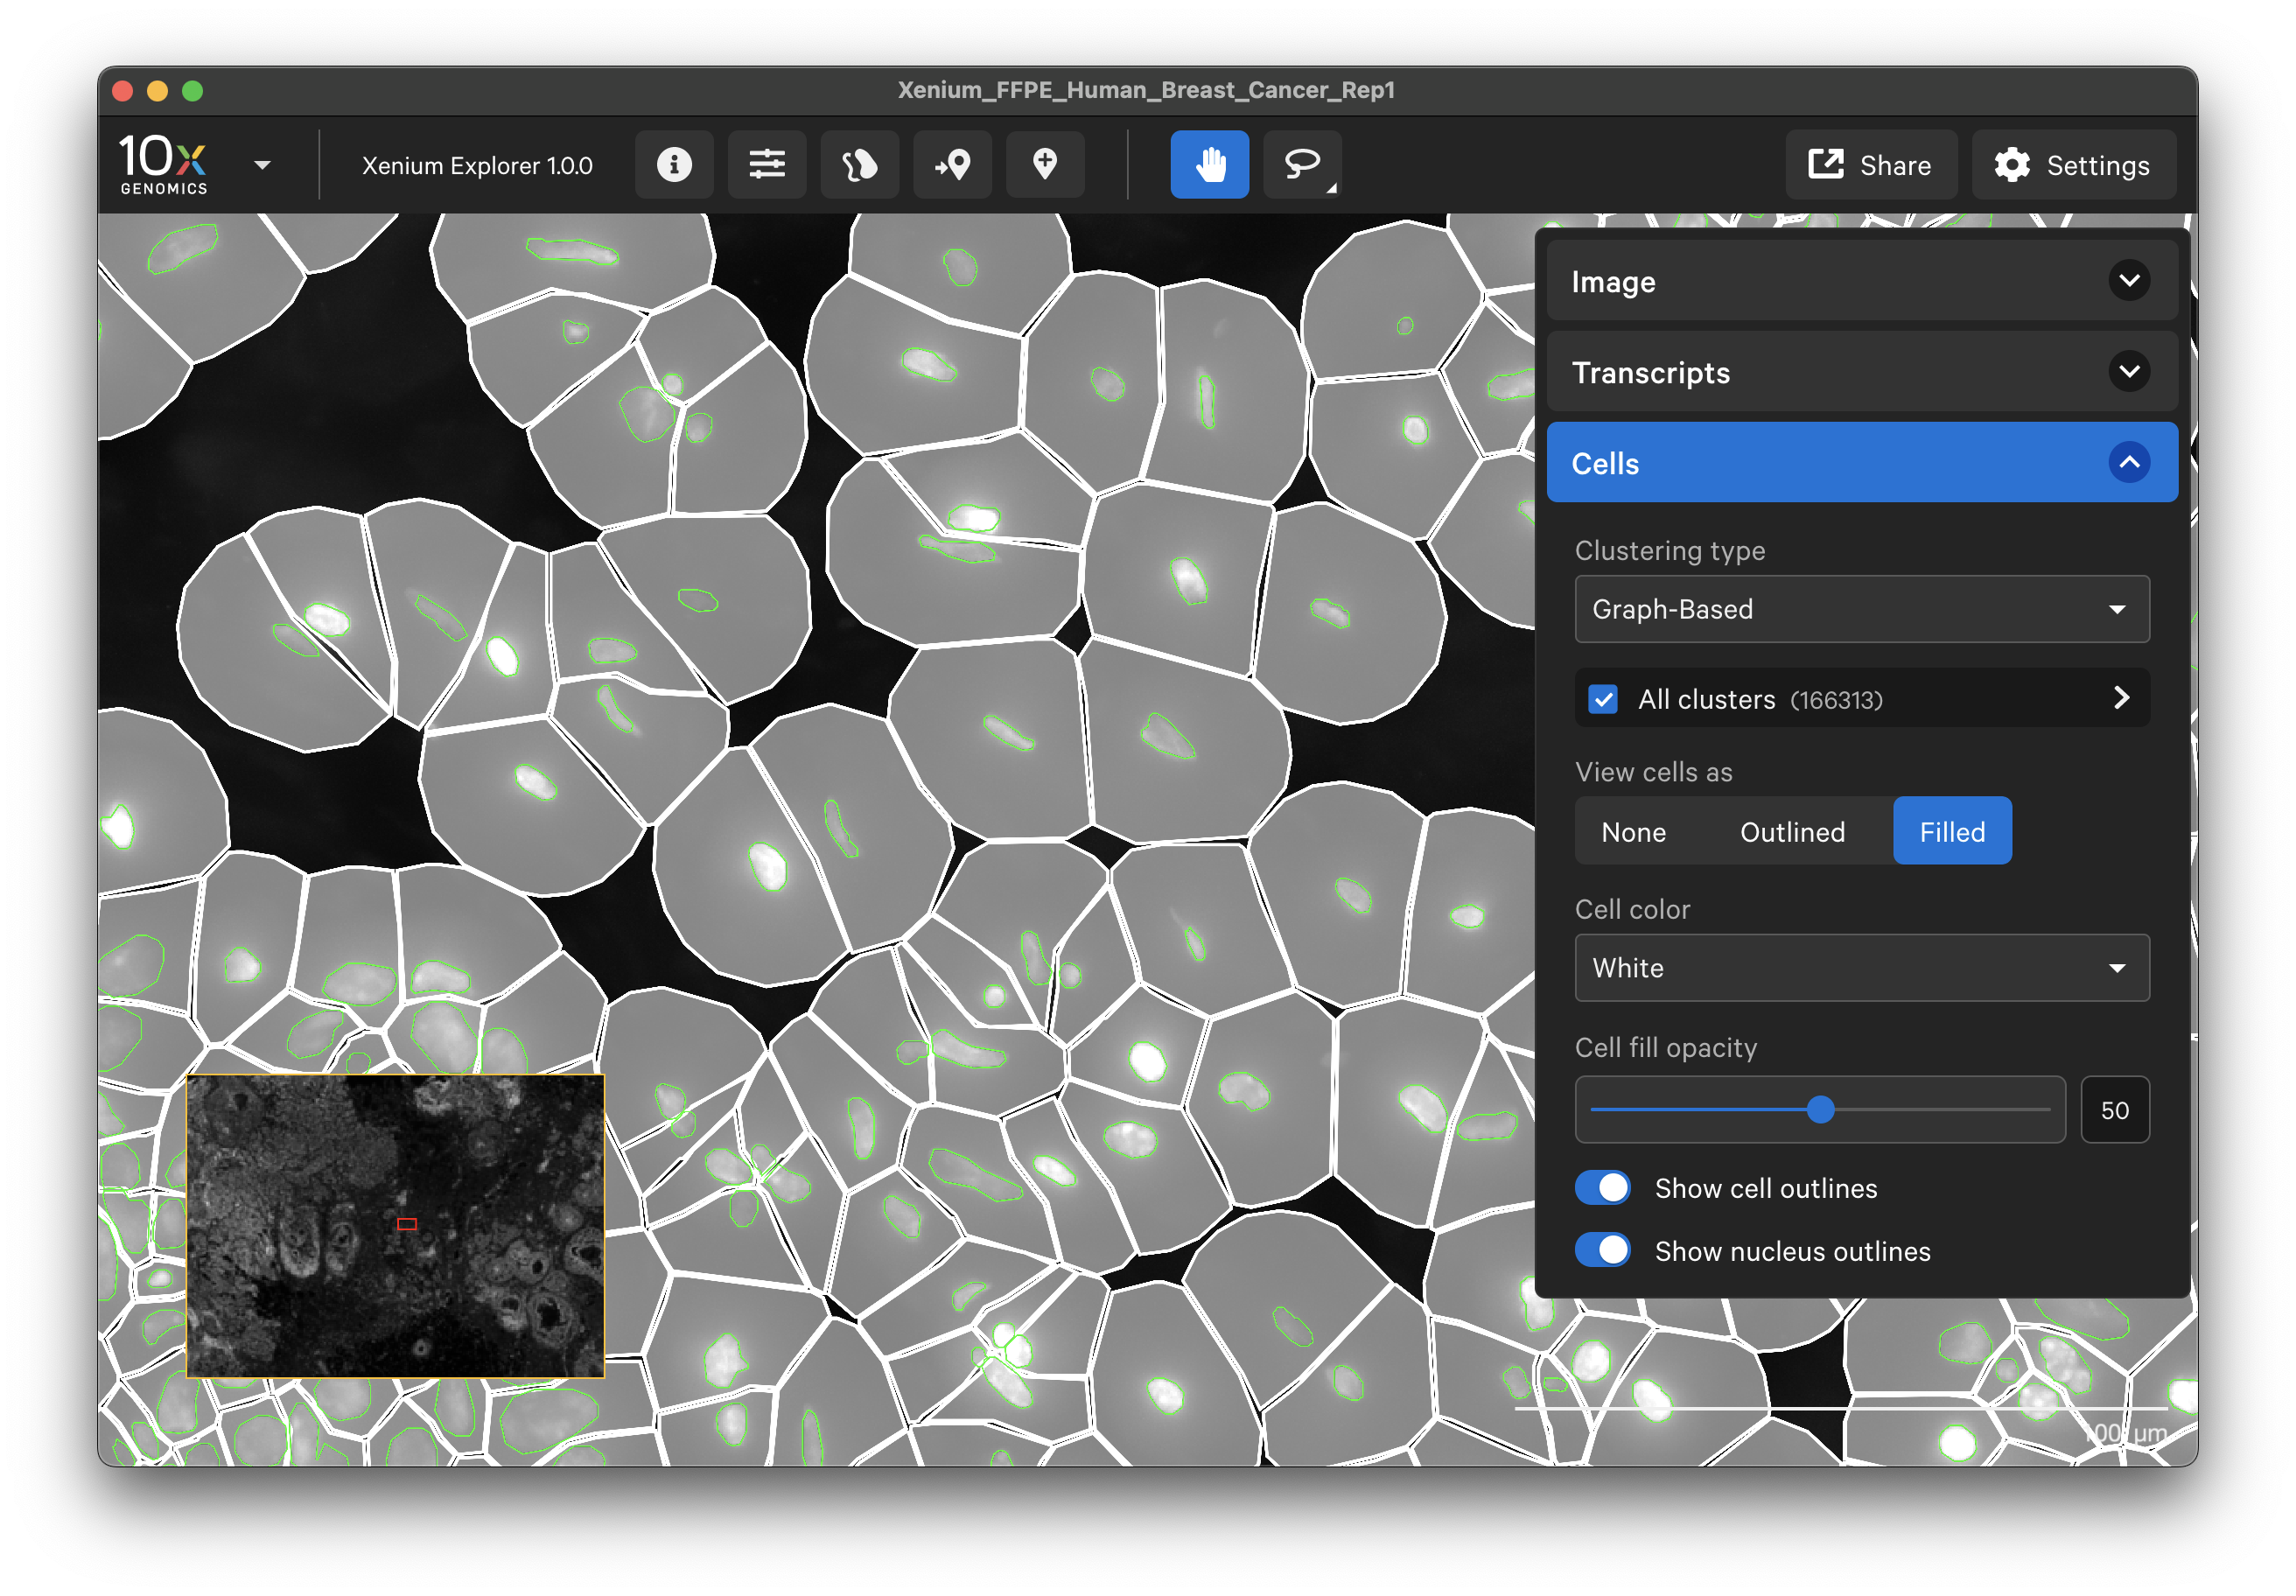The image size is (2296, 1596).
Task: Click the opacity value field showing 50
Action: point(2115,1110)
